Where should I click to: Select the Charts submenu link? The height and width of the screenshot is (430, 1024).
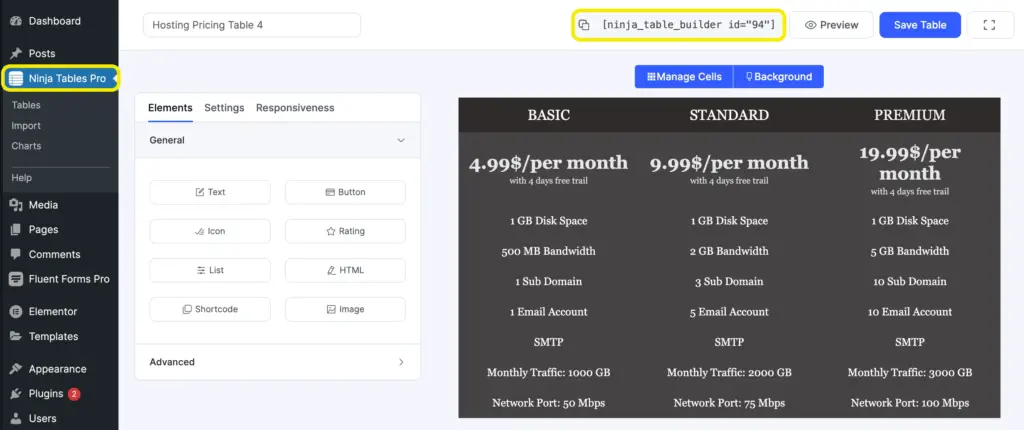26,146
